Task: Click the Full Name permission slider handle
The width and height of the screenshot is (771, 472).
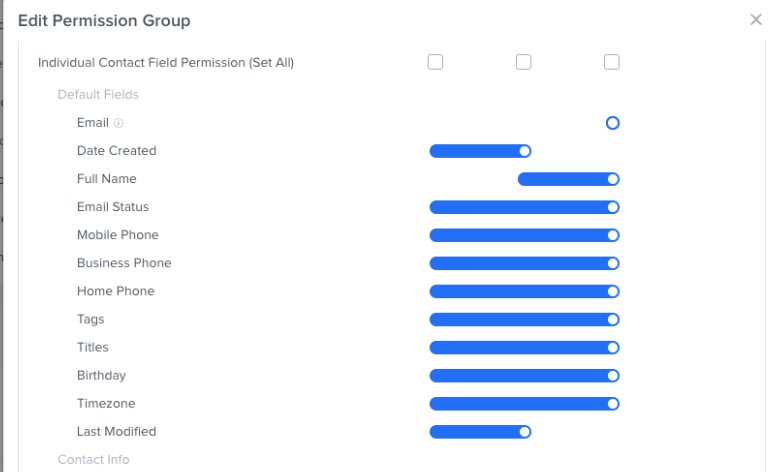Action: (613, 179)
